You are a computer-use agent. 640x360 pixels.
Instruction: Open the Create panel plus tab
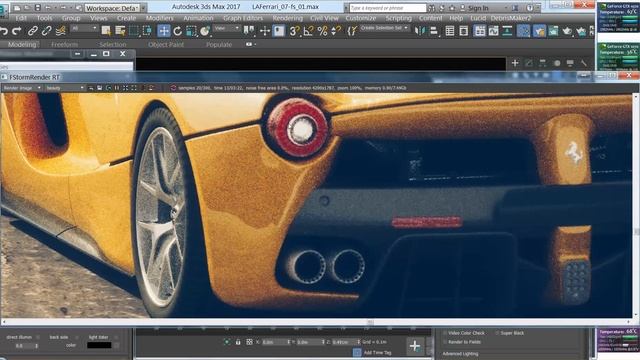tap(515, 63)
